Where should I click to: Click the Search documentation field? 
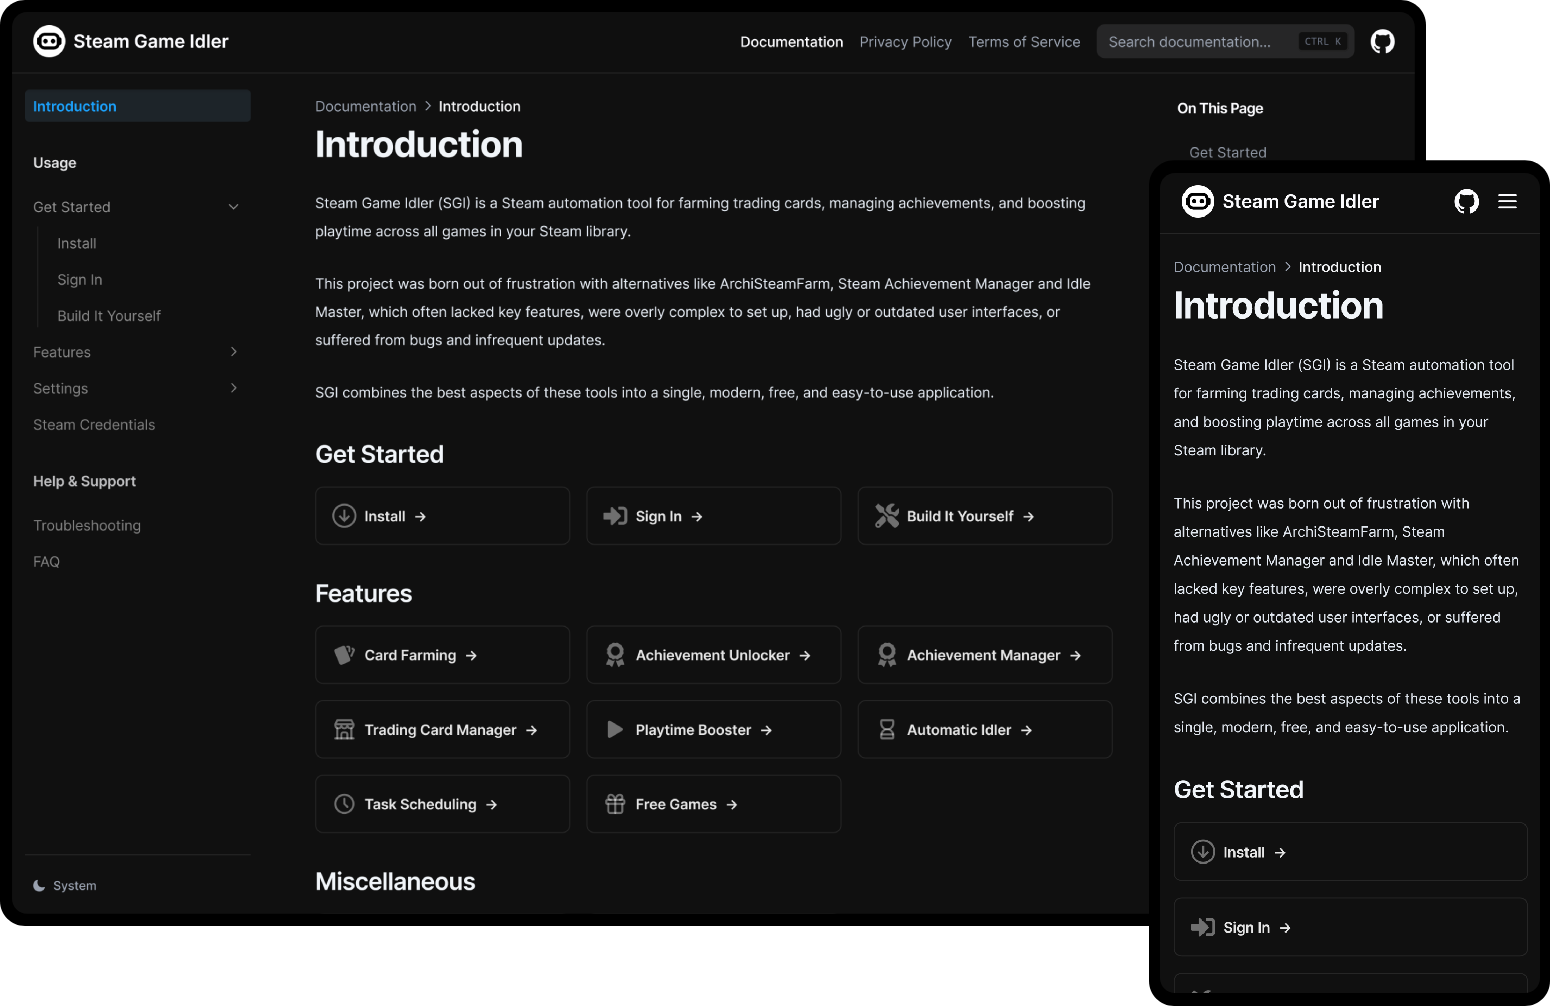(1225, 42)
